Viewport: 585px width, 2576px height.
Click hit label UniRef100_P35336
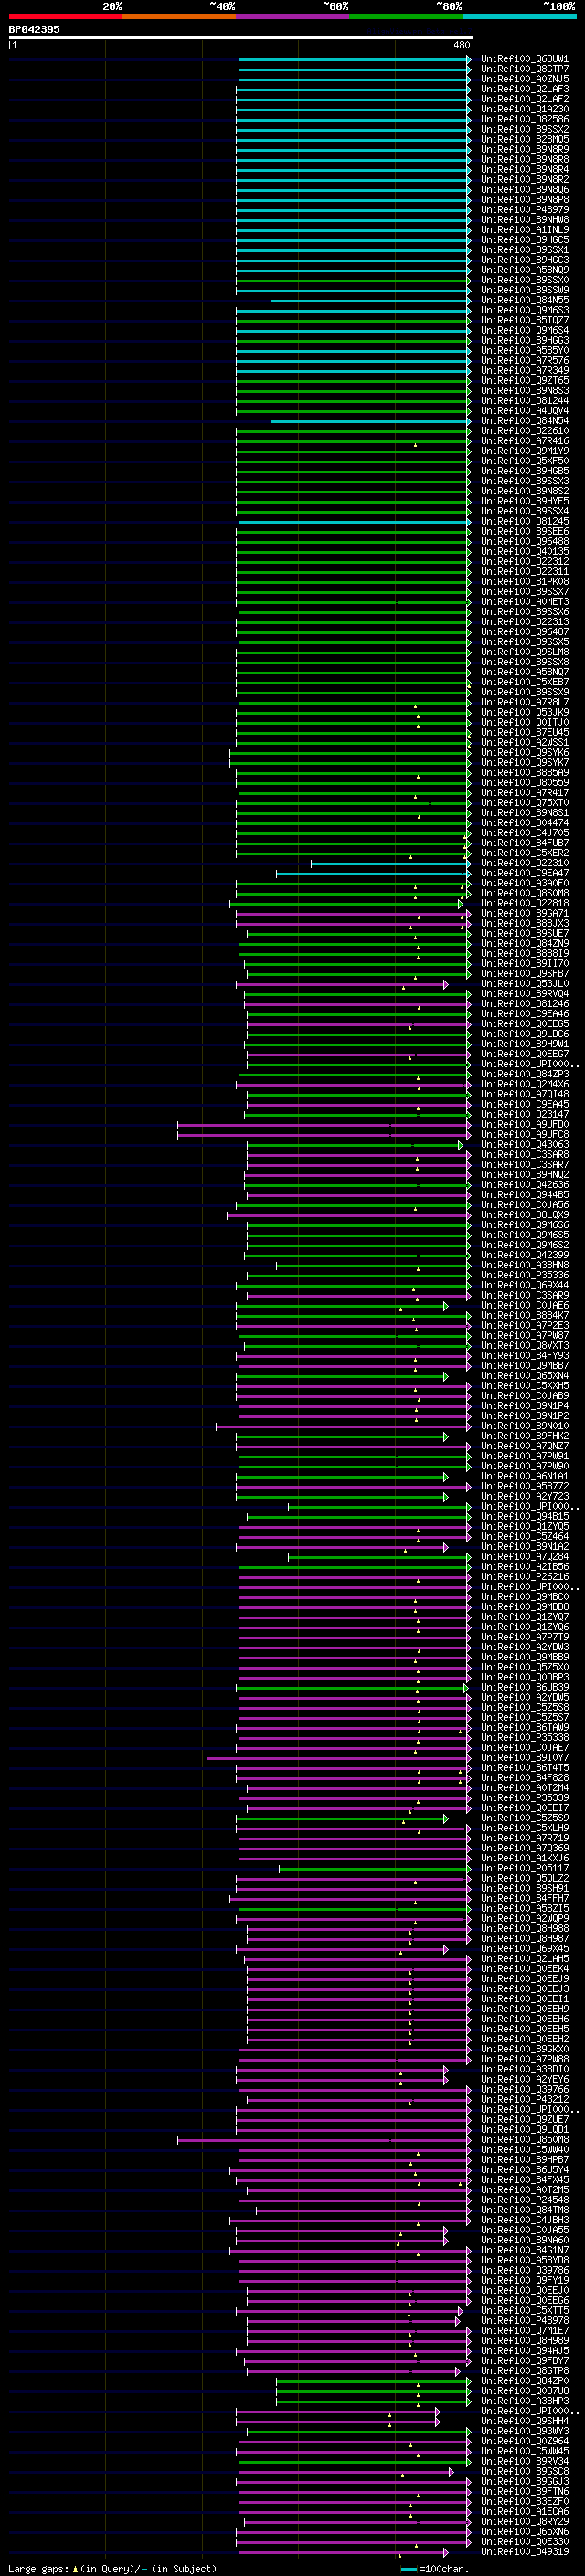tap(525, 1275)
